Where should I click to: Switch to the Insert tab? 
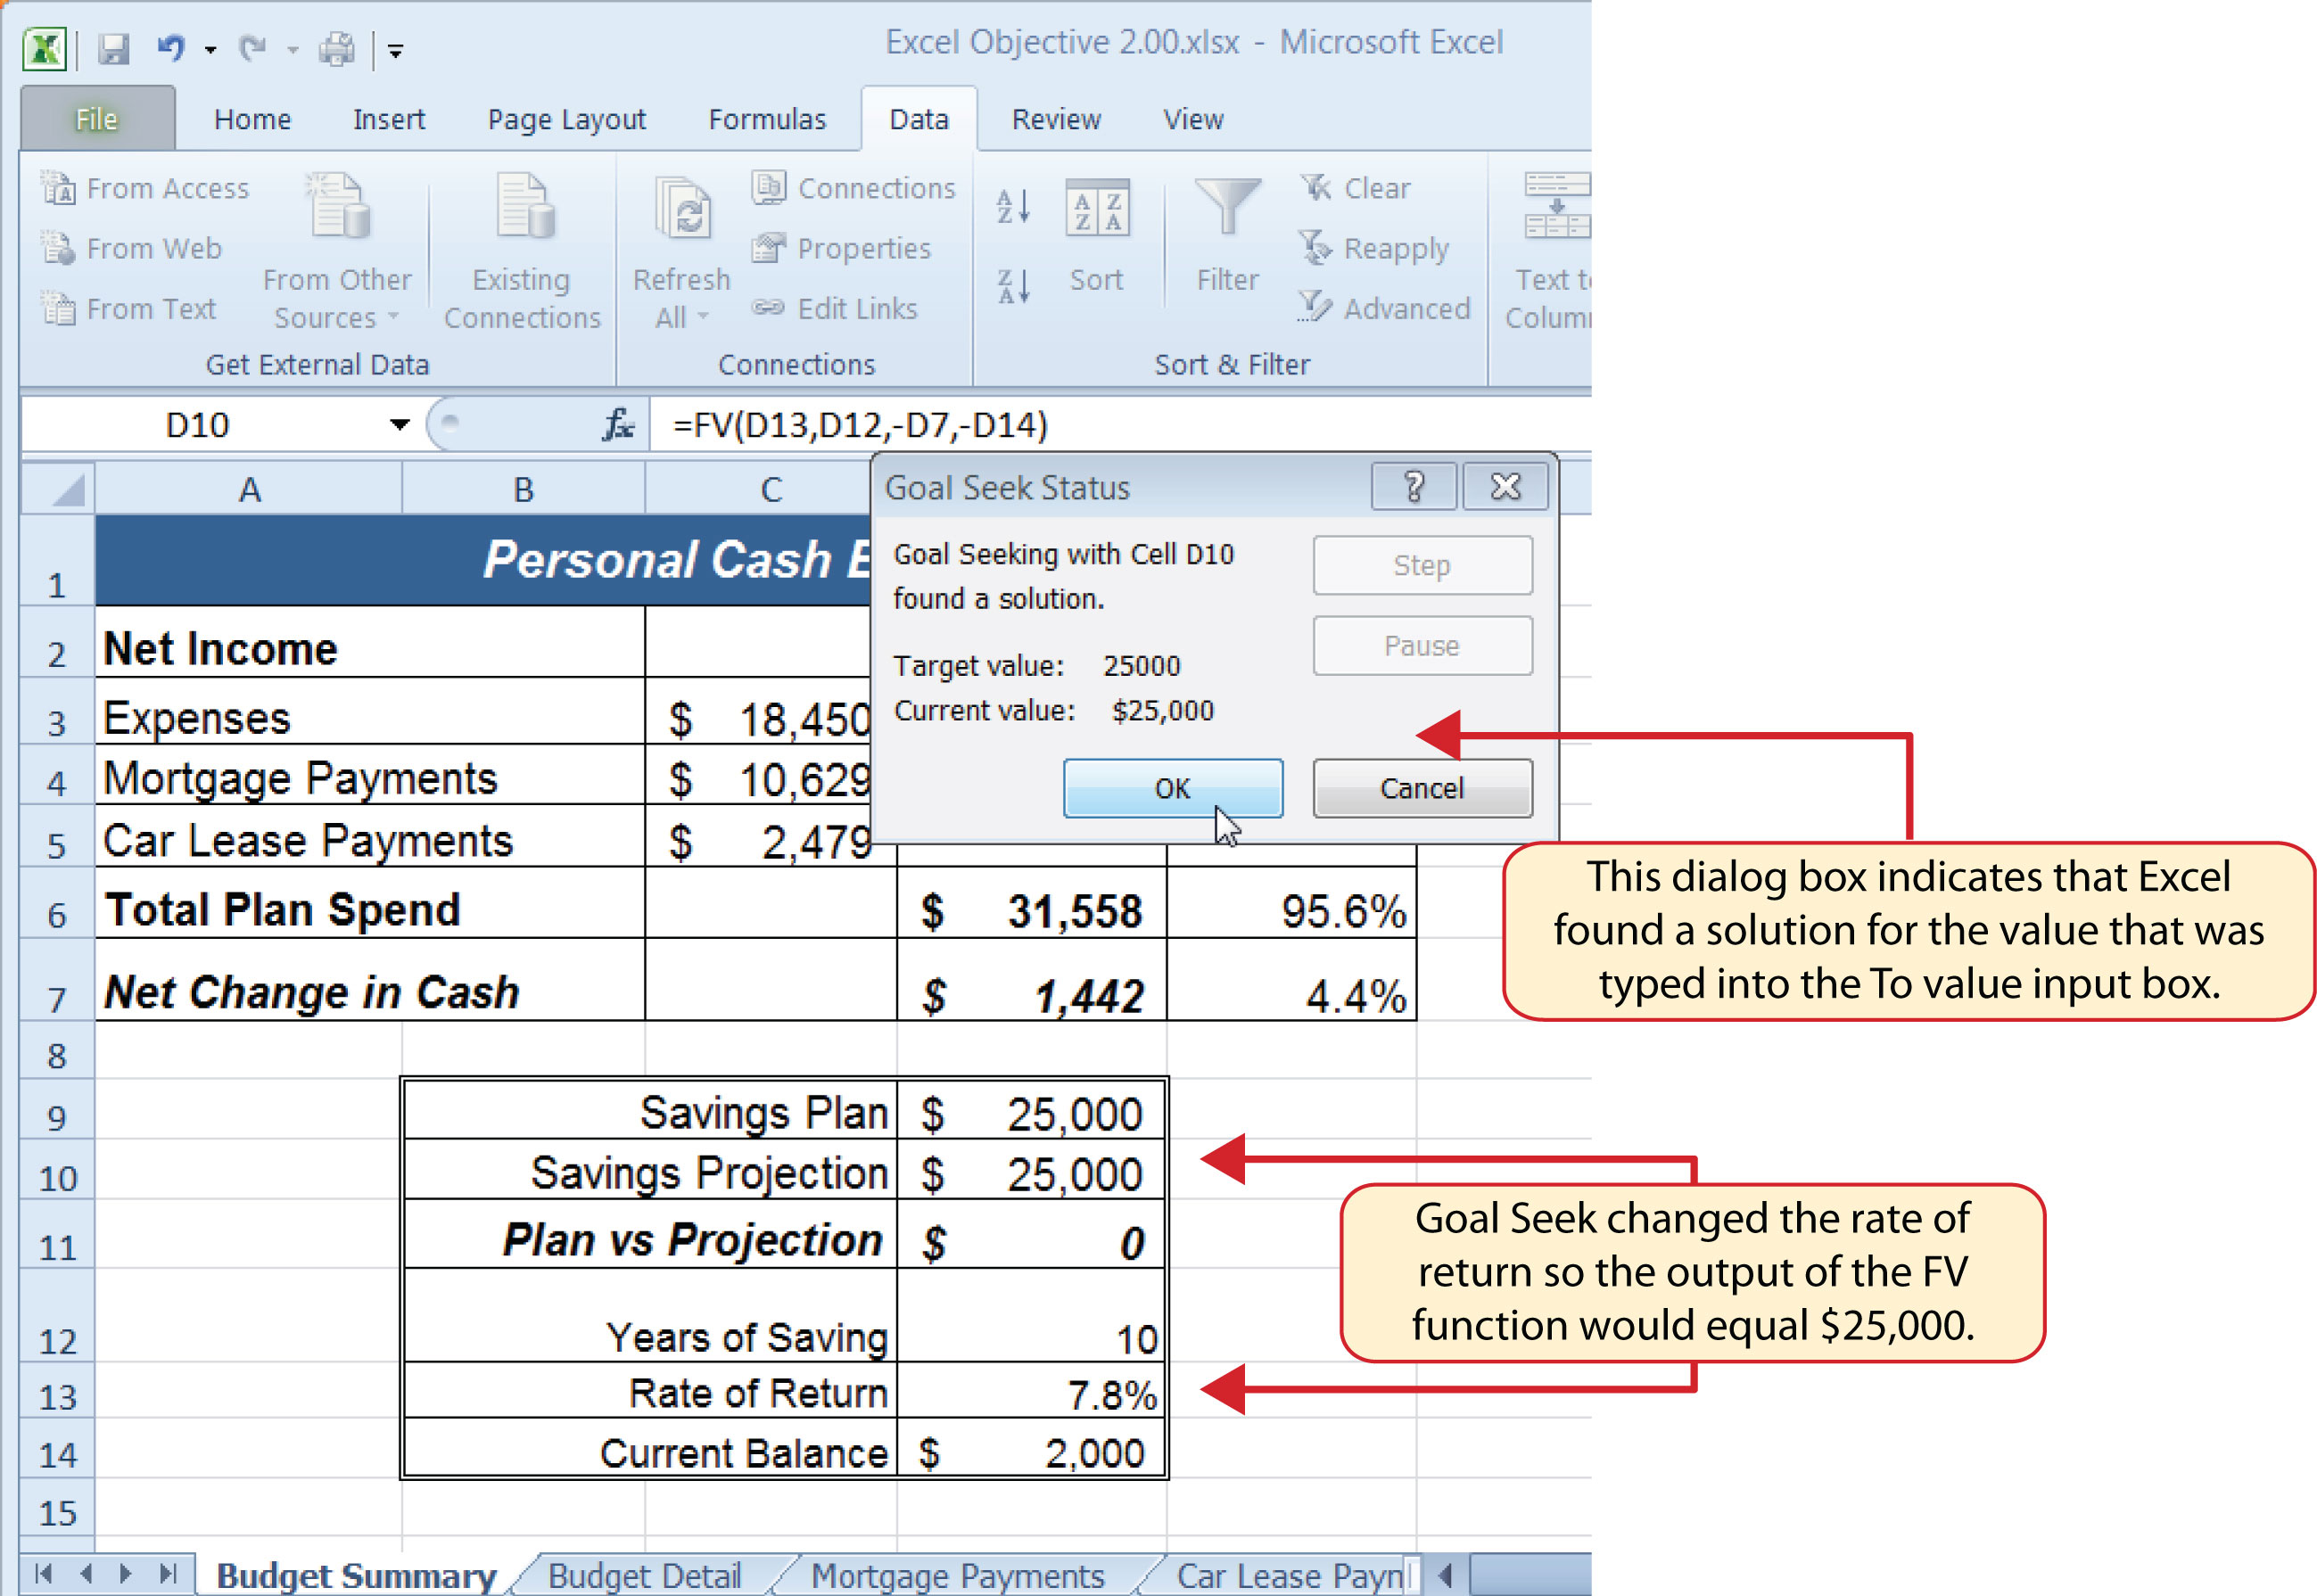[x=389, y=119]
